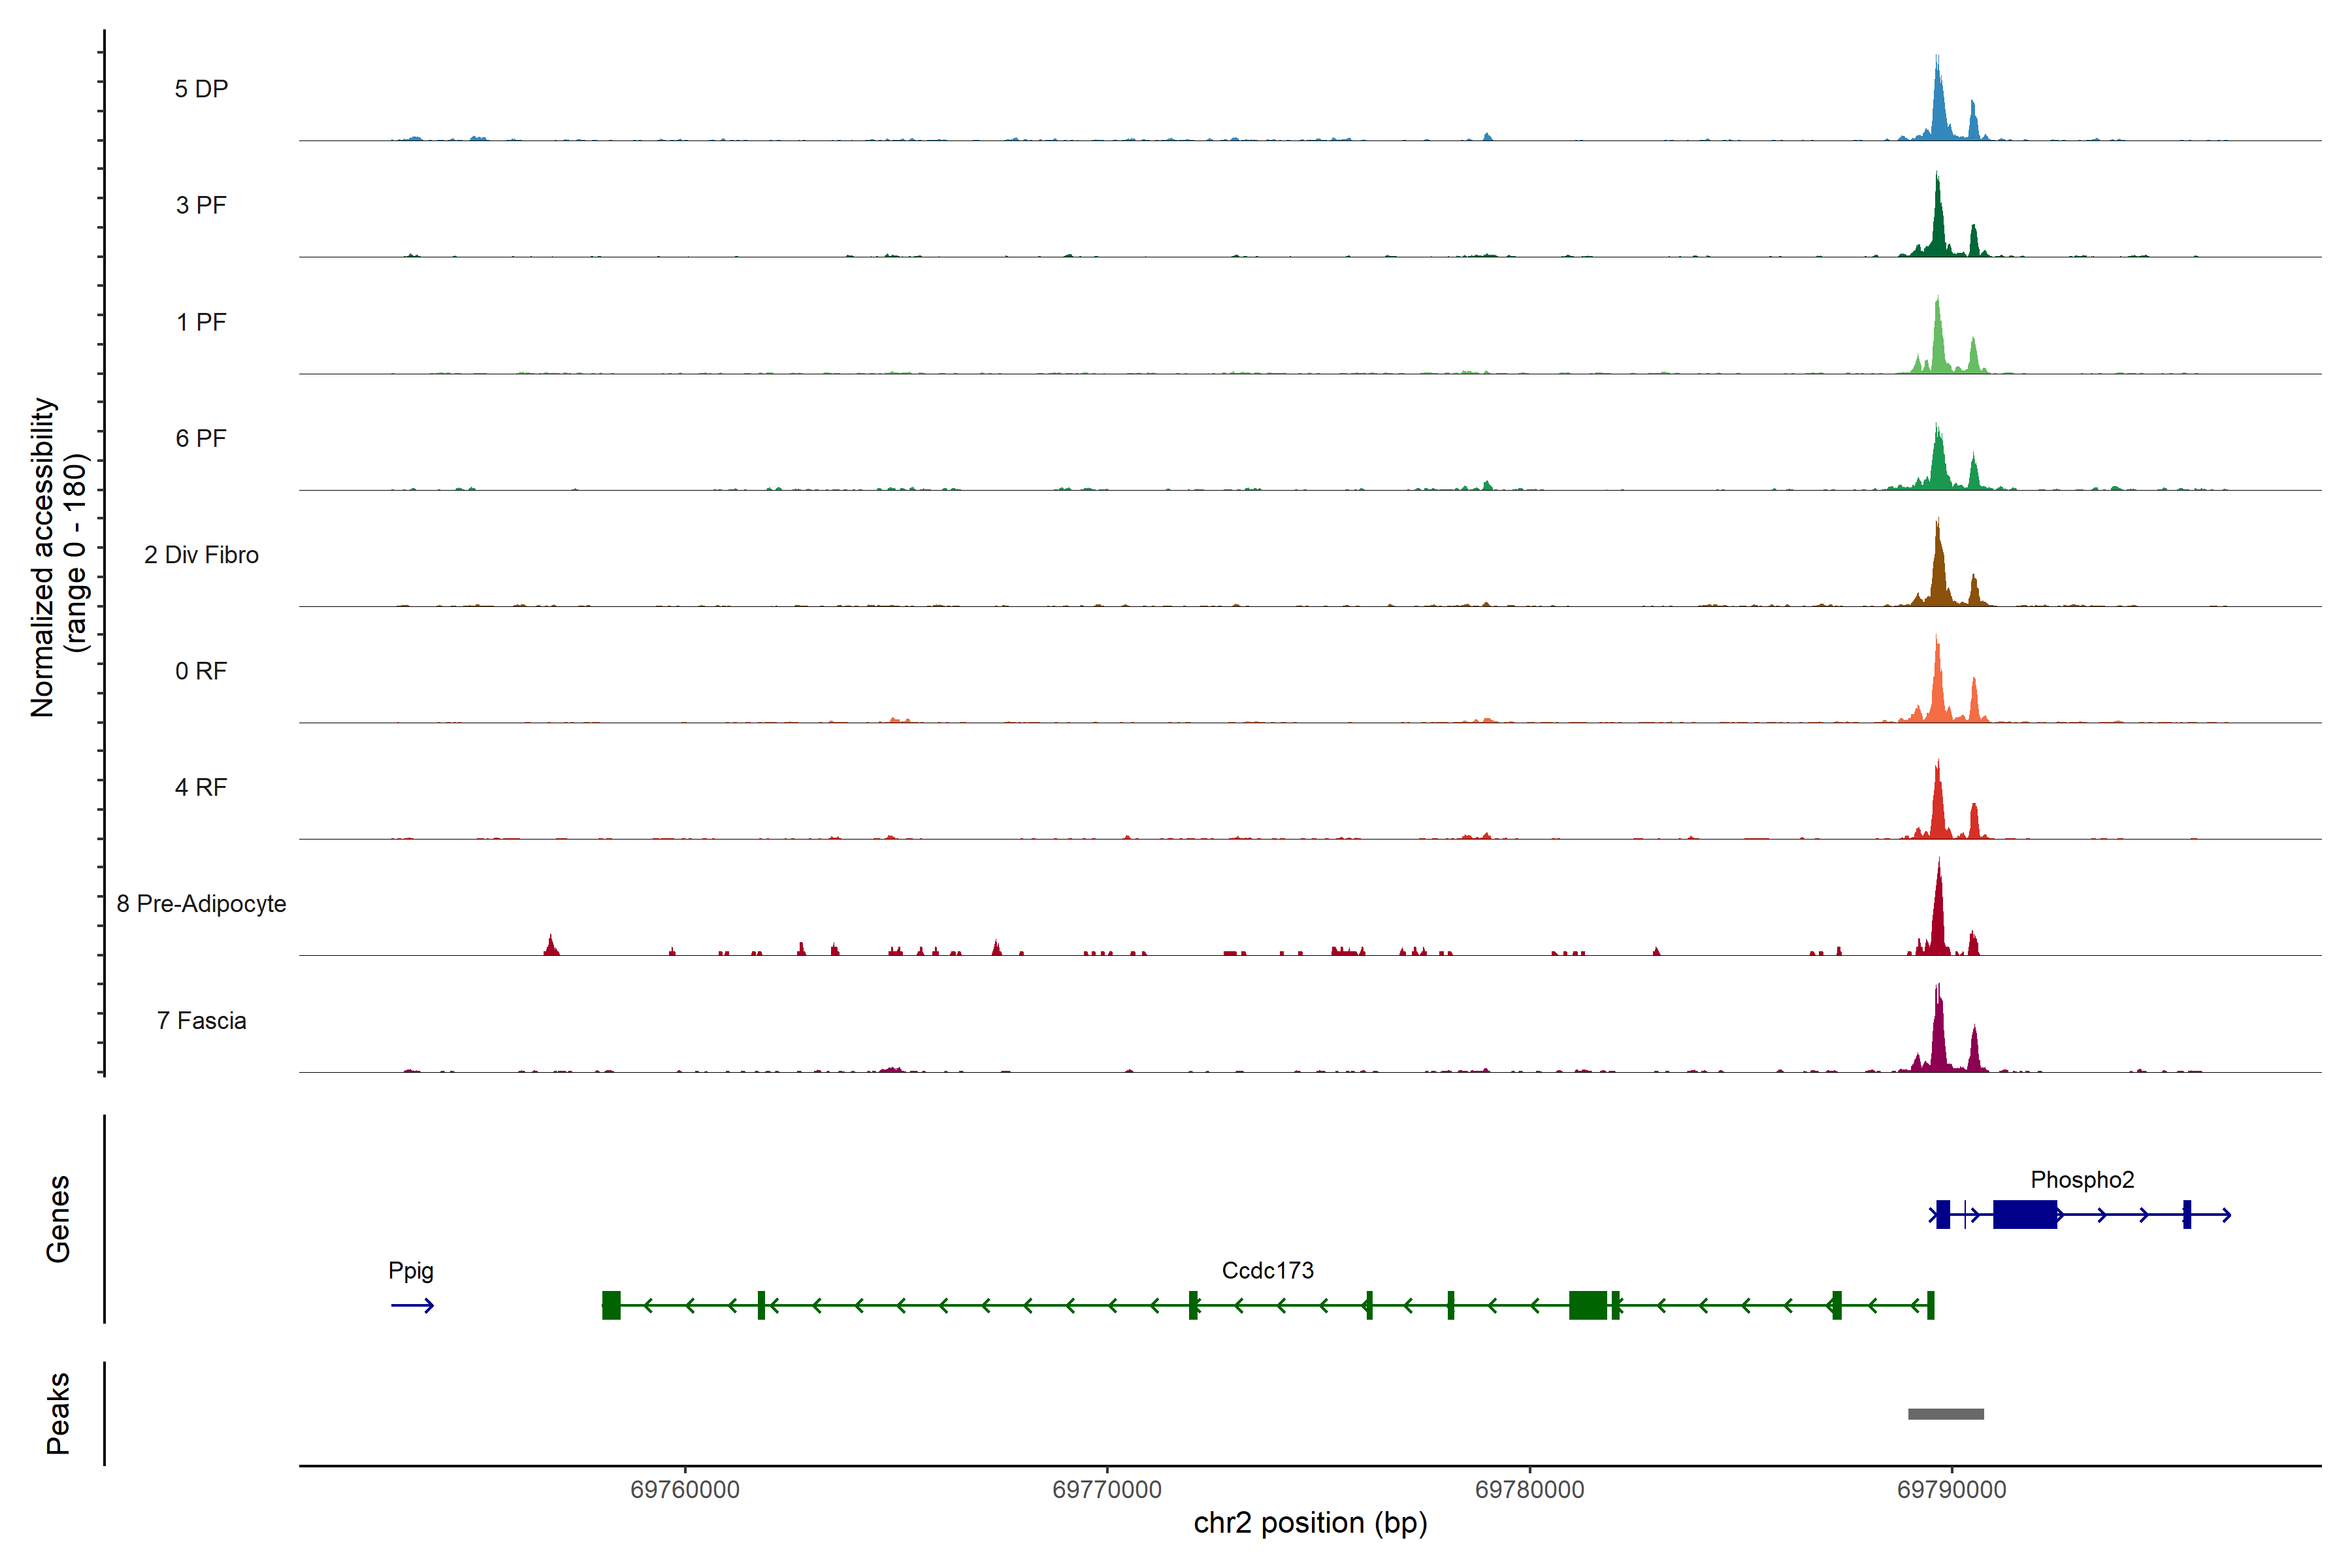The image size is (2352, 1568).
Task: Click the Genes panel label
Action: point(58,1218)
